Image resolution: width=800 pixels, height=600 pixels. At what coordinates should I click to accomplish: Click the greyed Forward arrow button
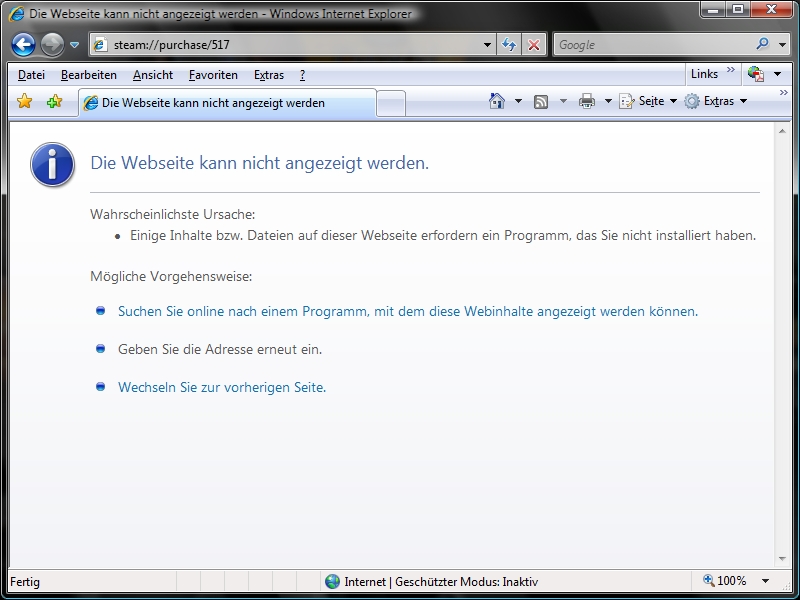tap(52, 45)
